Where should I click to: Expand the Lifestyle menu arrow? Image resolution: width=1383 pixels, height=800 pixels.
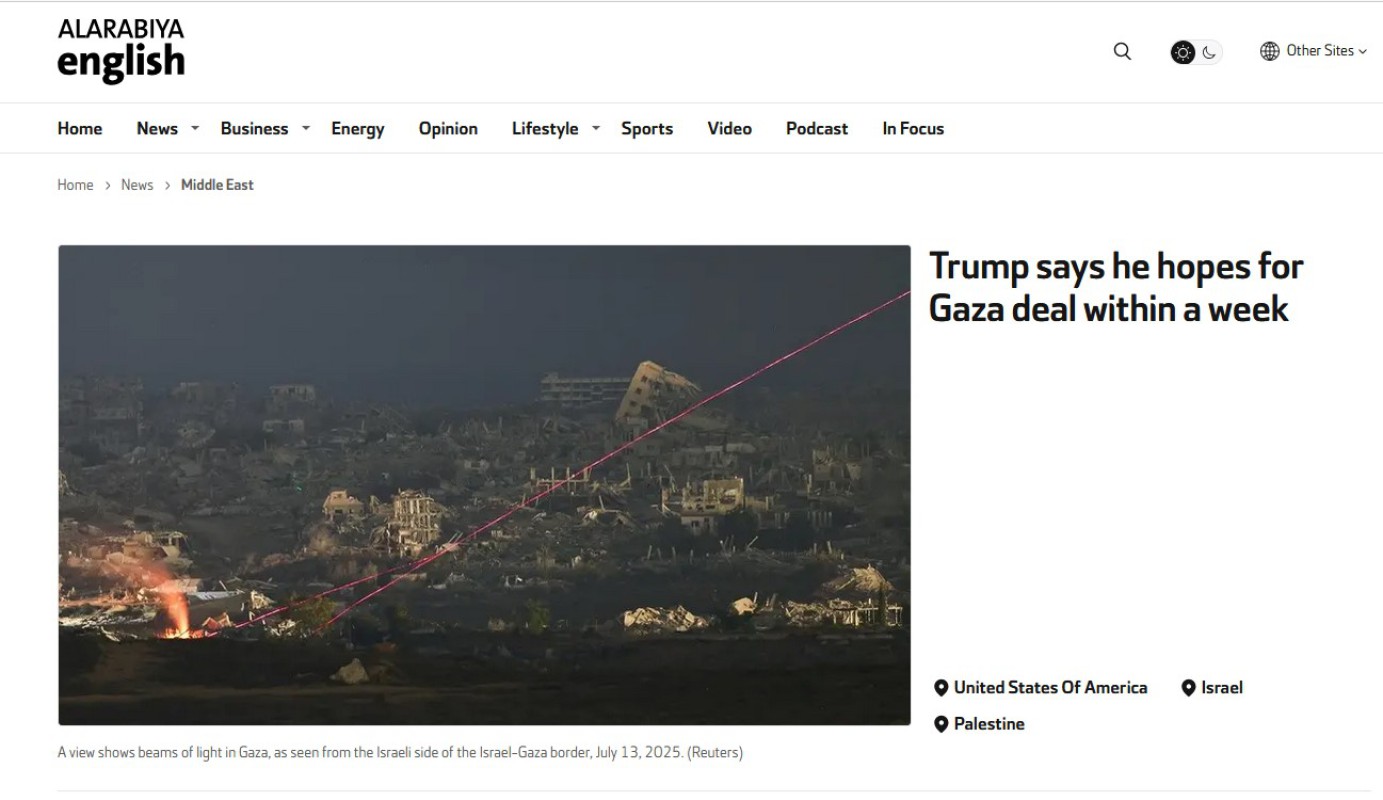(596, 128)
